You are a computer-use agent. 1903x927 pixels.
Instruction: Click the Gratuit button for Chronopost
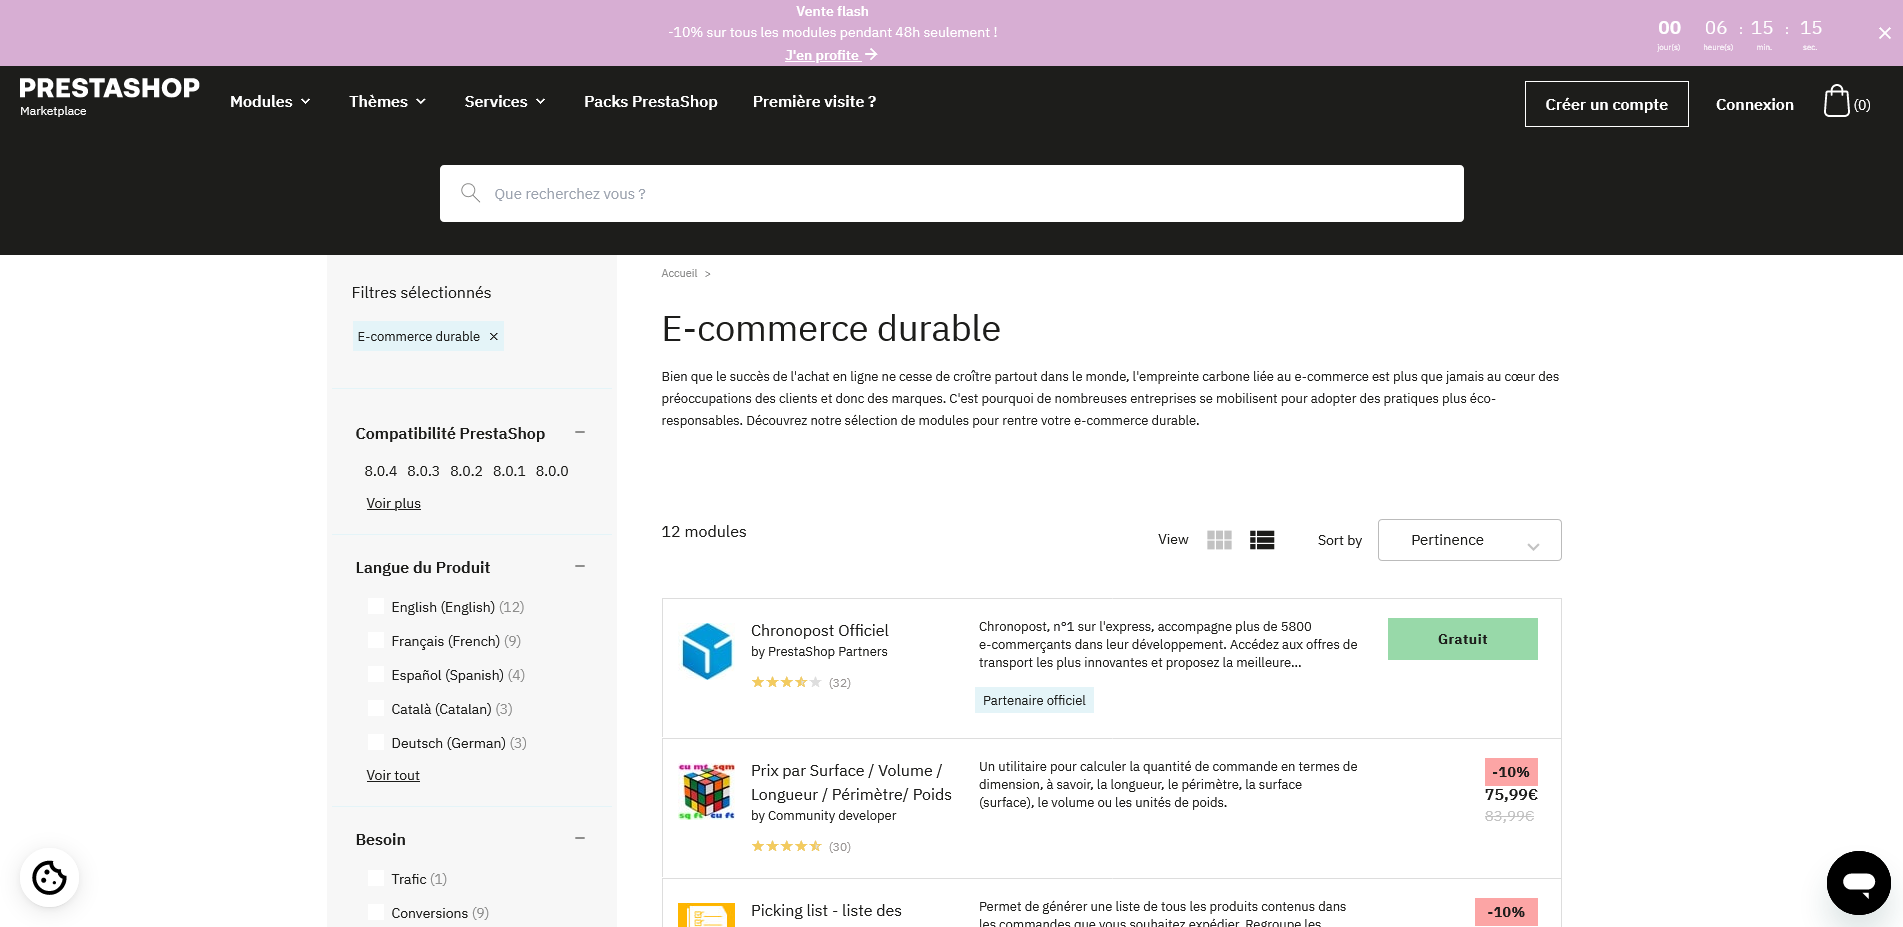point(1462,639)
